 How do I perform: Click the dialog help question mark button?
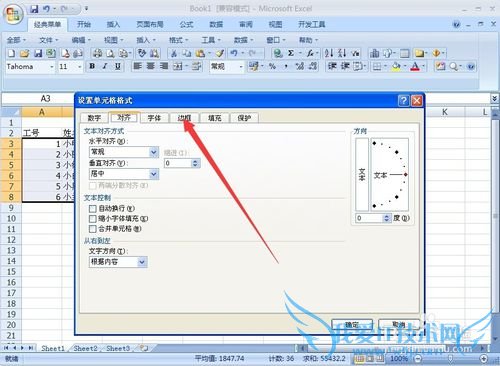[403, 100]
